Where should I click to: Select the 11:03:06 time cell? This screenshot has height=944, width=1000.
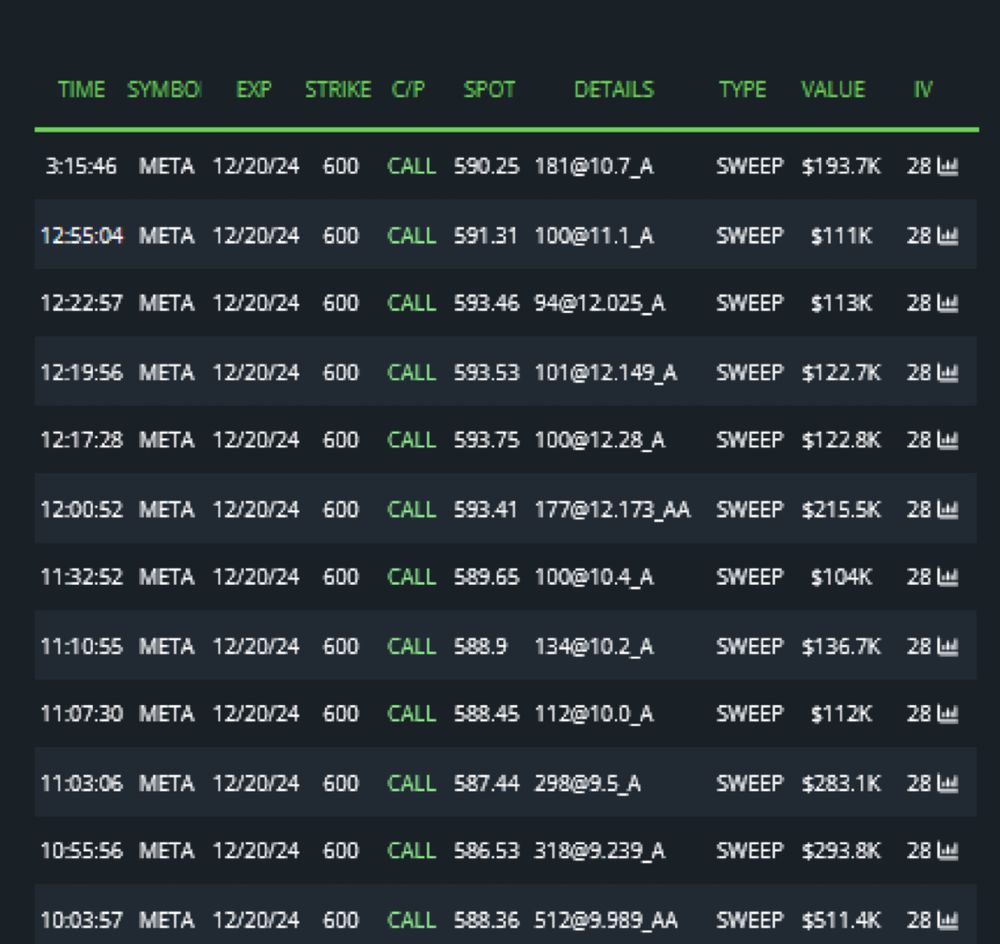(x=82, y=783)
